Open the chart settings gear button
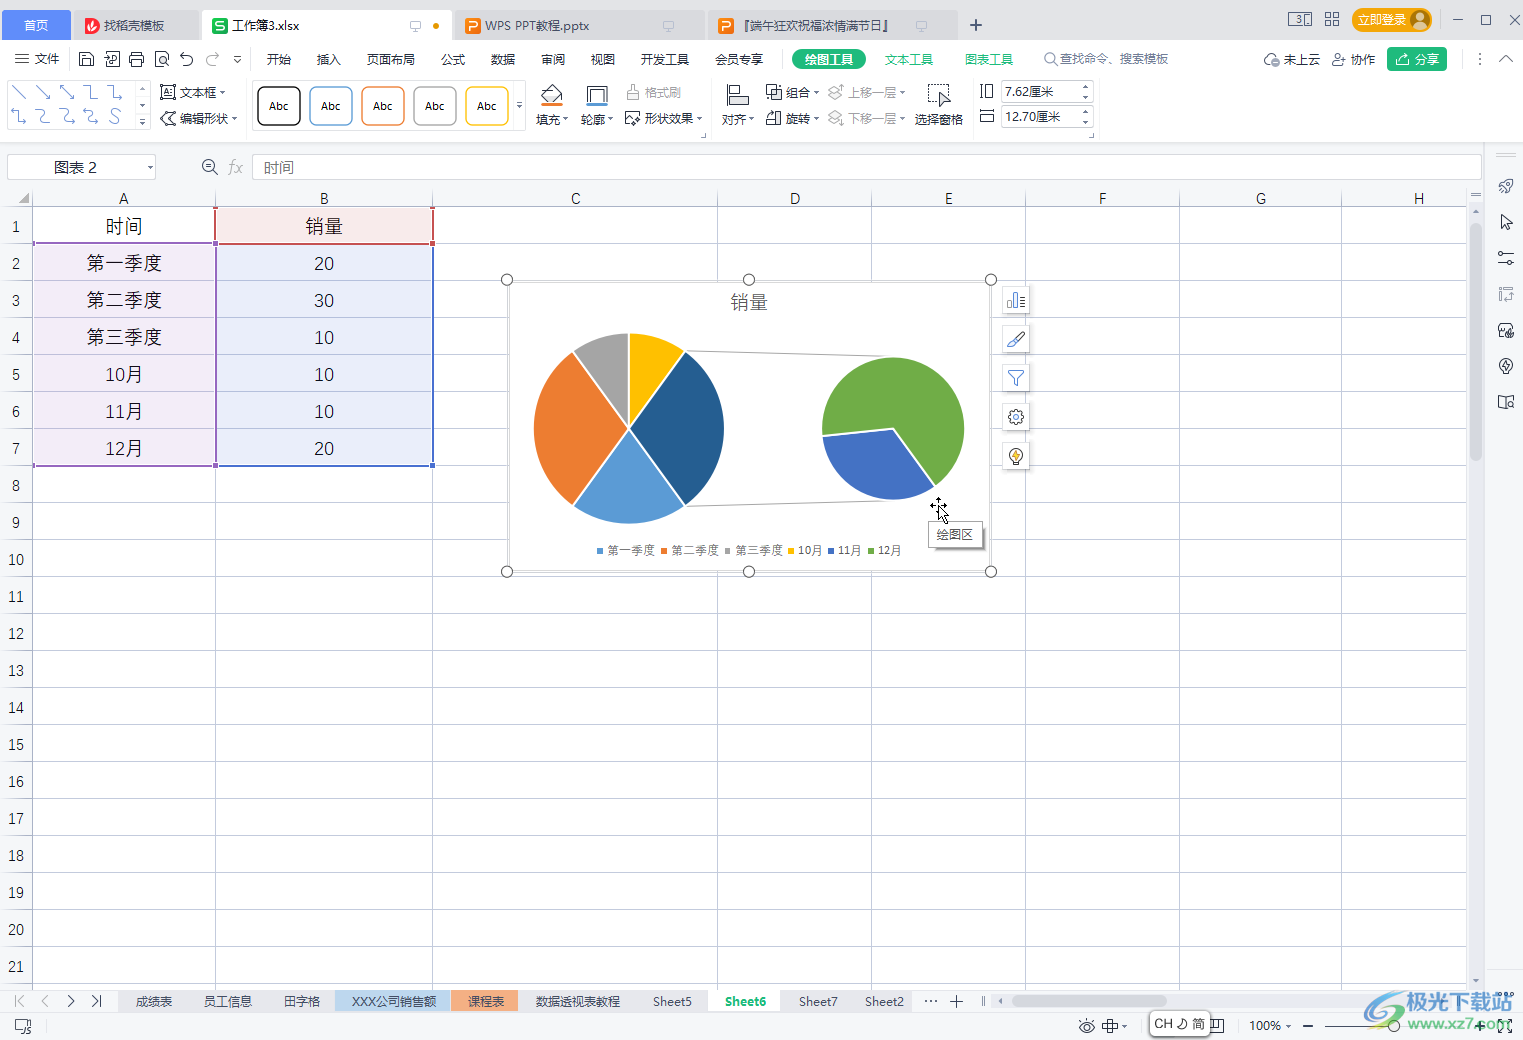Viewport: 1523px width, 1040px height. point(1016,417)
